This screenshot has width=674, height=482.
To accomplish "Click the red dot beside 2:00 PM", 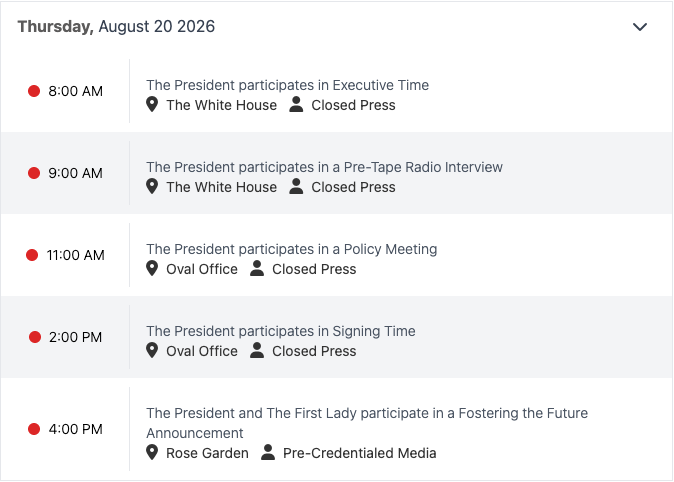I will pyautogui.click(x=35, y=337).
